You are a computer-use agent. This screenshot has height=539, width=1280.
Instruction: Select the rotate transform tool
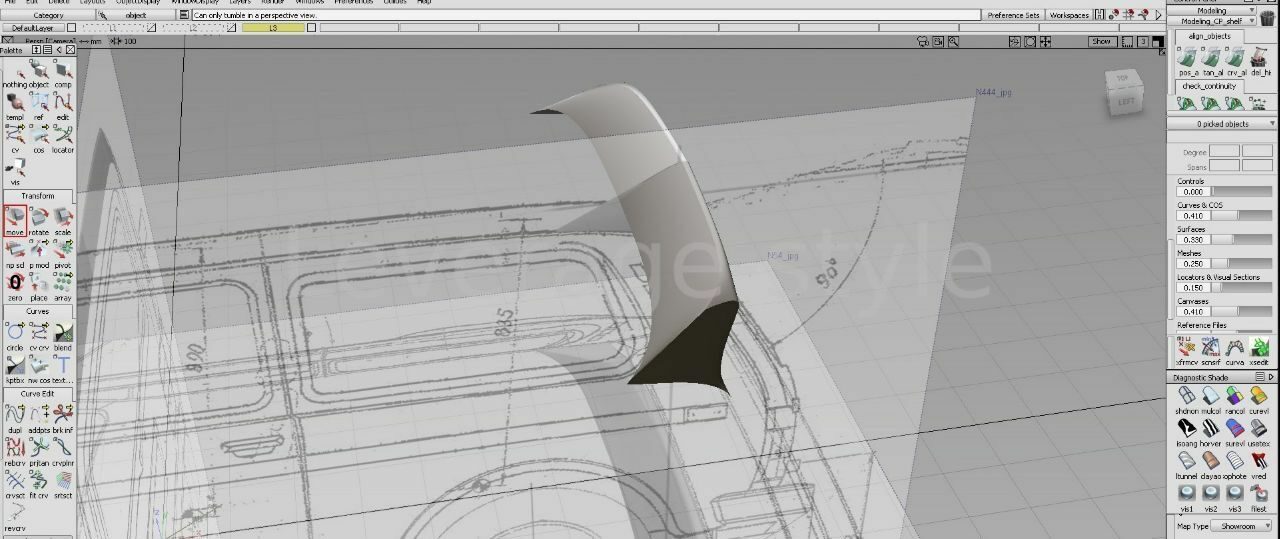pyautogui.click(x=39, y=217)
